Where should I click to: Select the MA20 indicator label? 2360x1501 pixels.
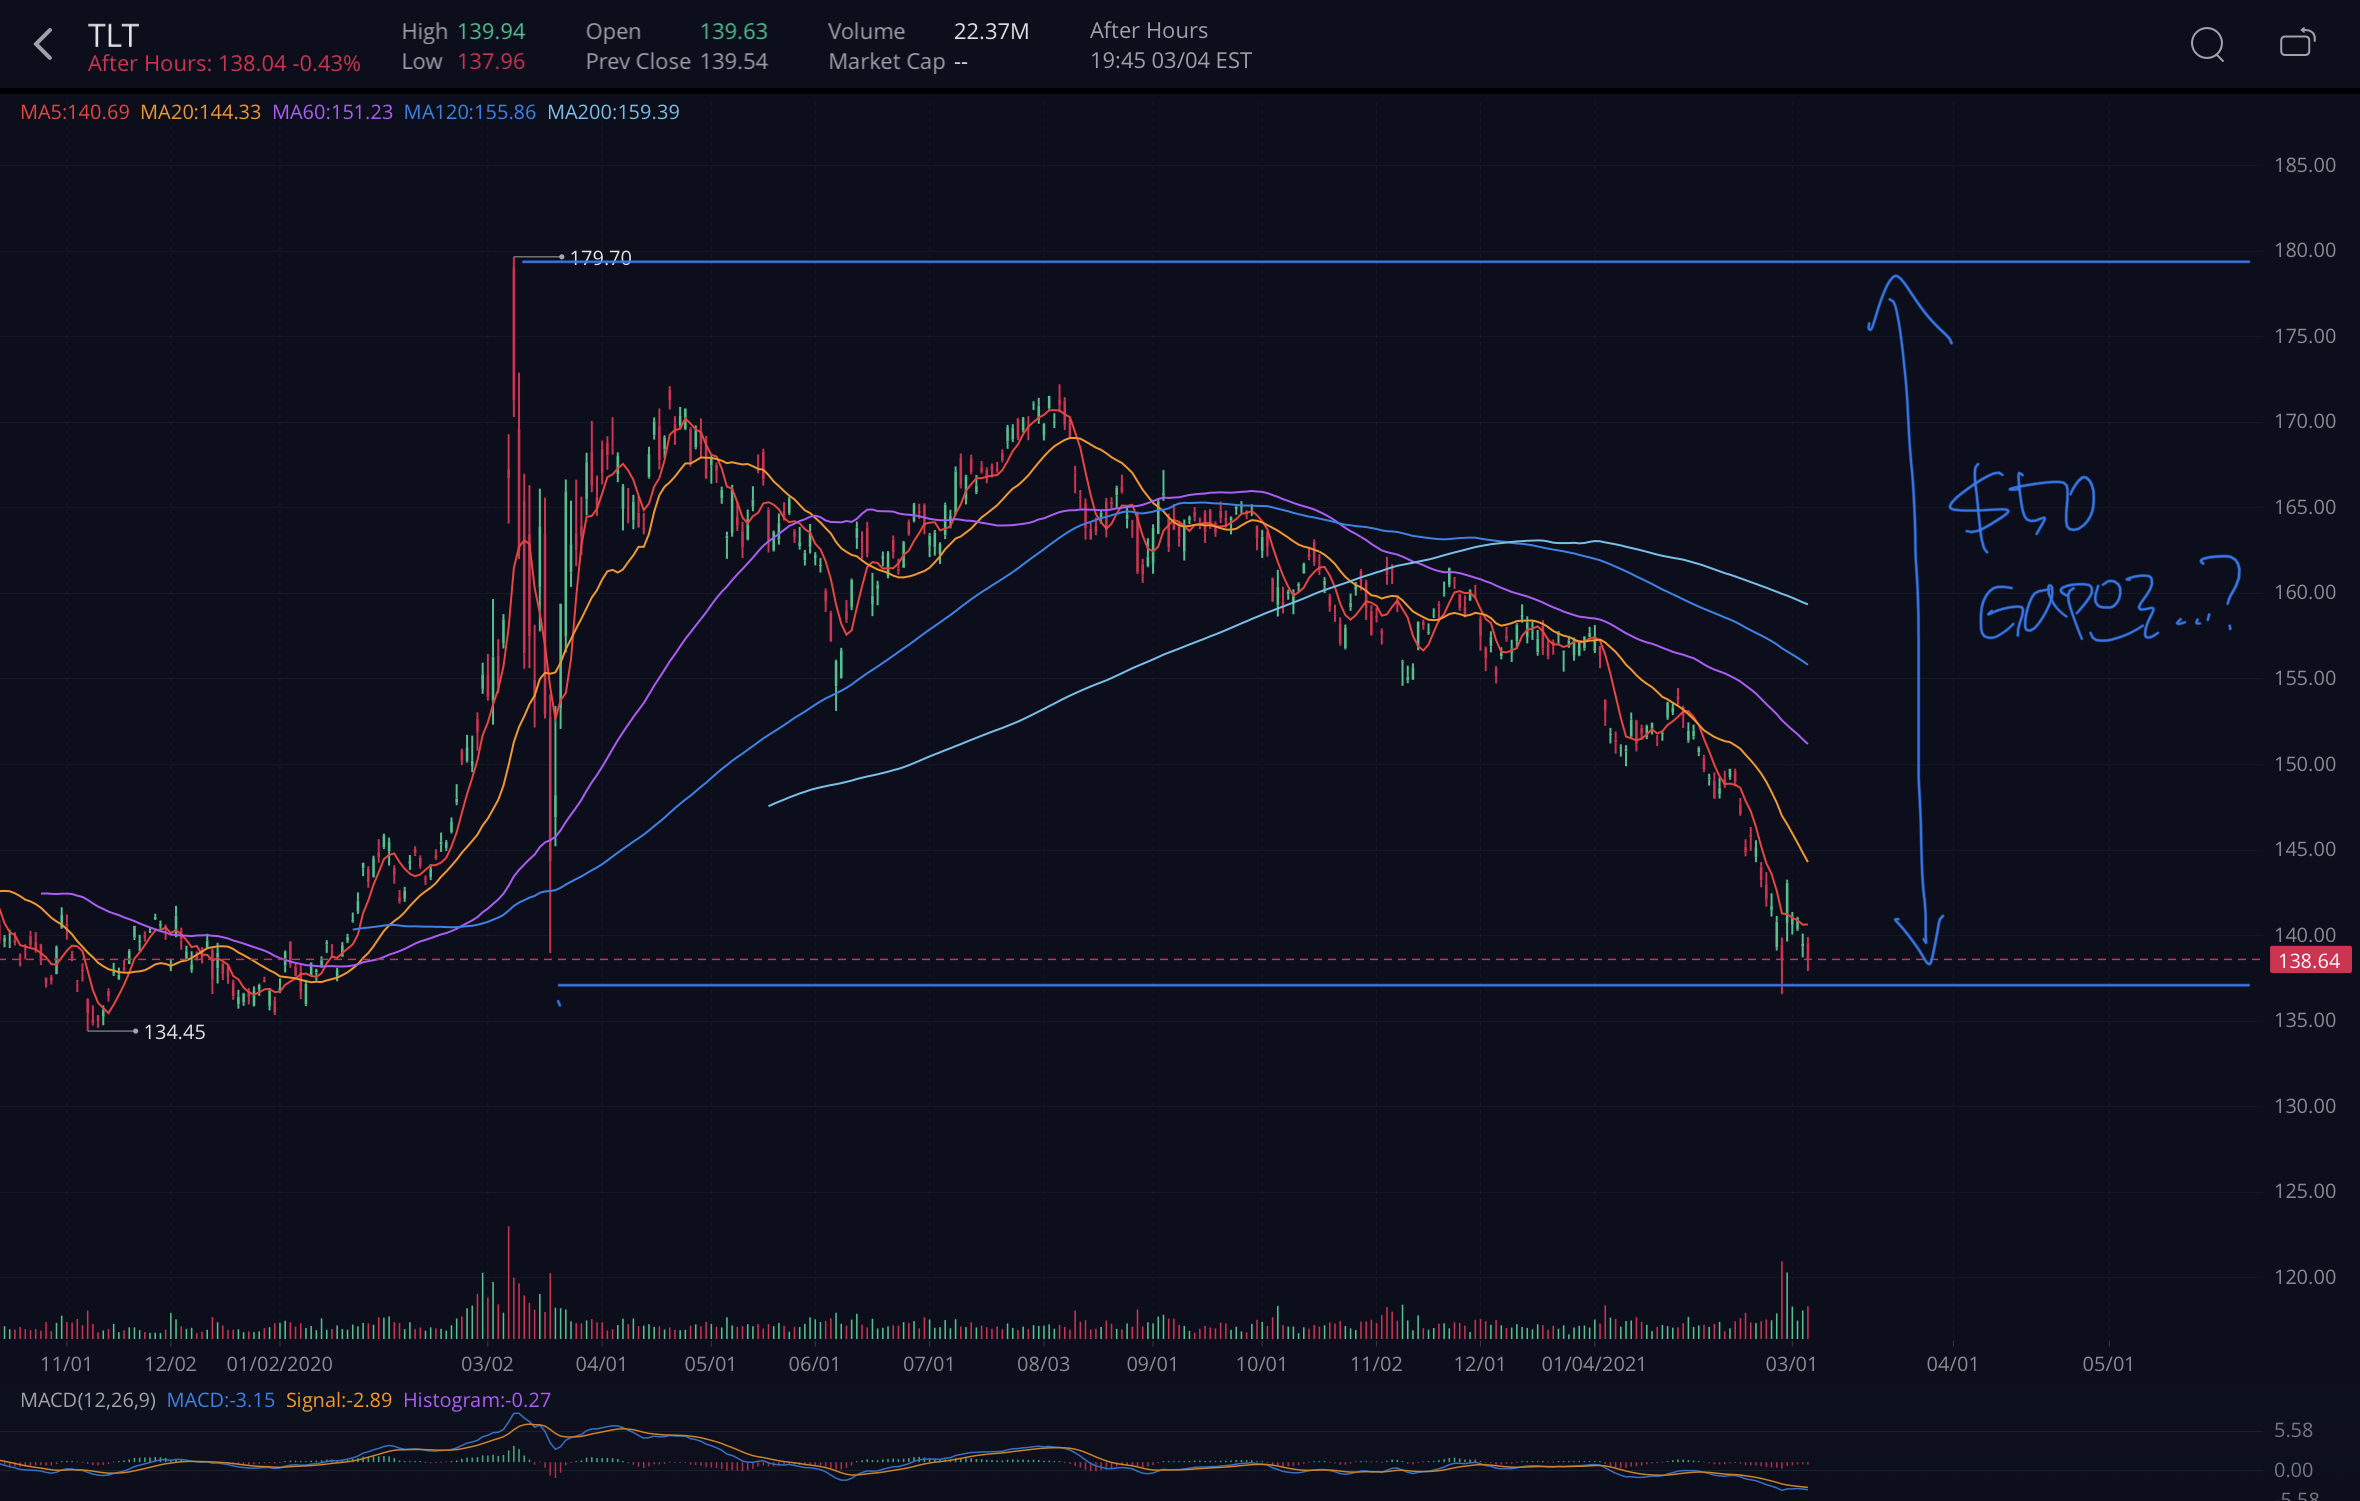pos(200,112)
